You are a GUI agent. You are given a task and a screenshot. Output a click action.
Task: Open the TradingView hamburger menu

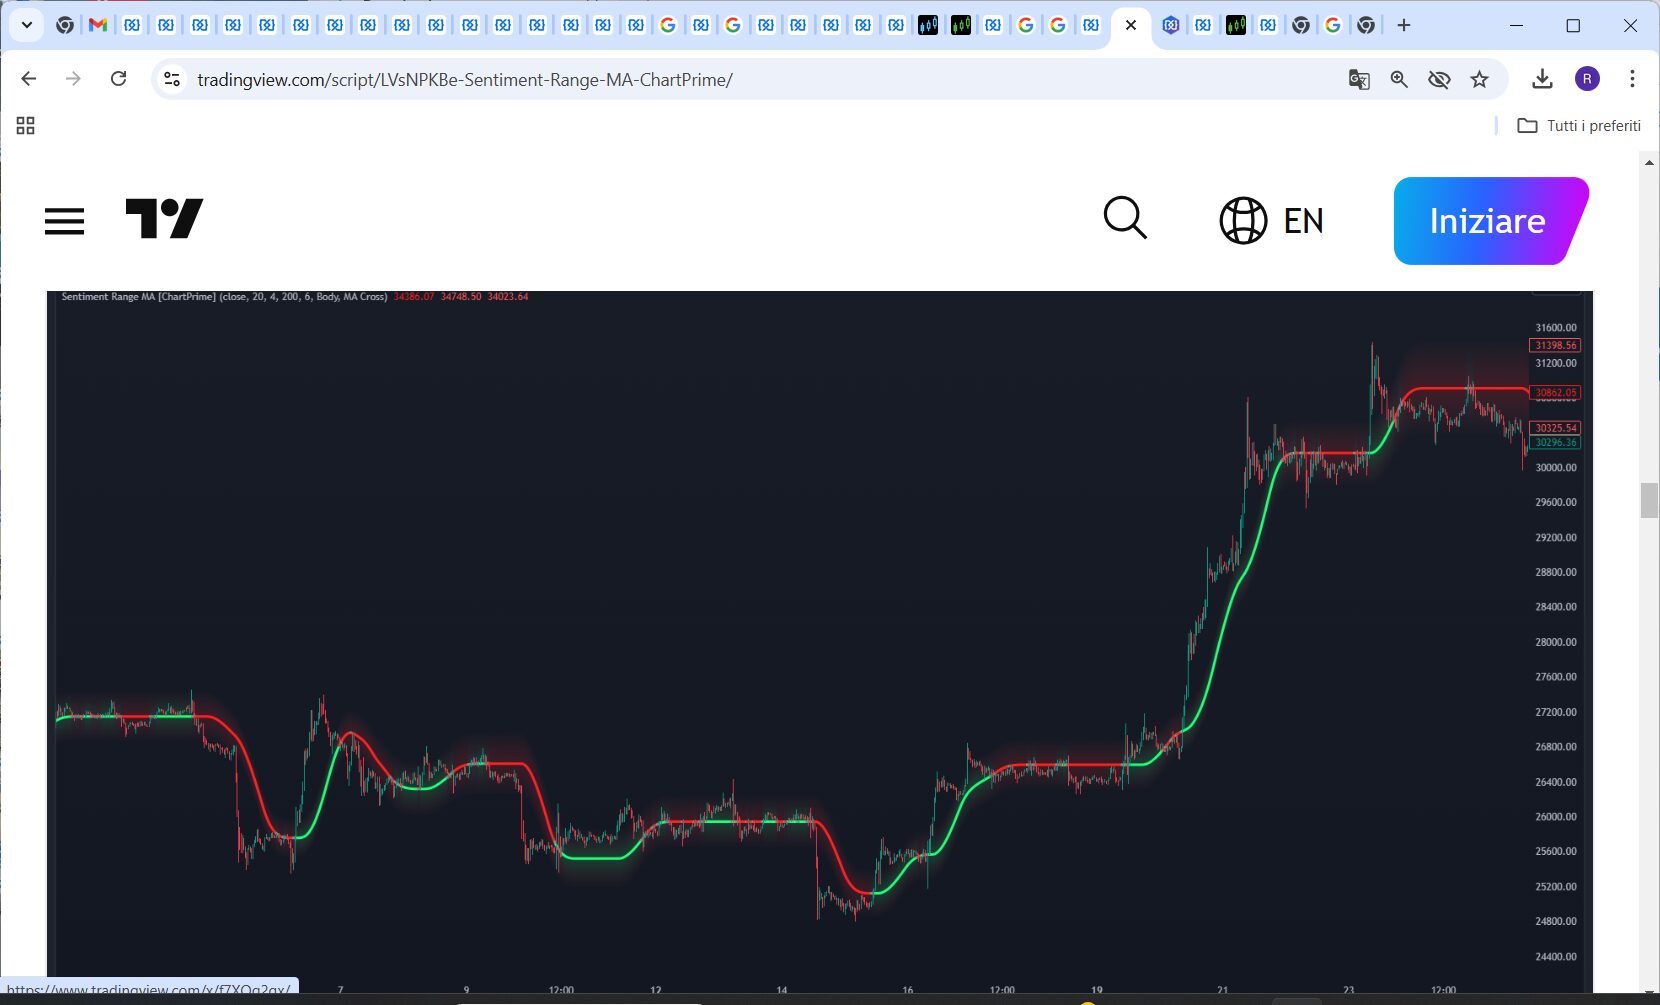tap(65, 221)
